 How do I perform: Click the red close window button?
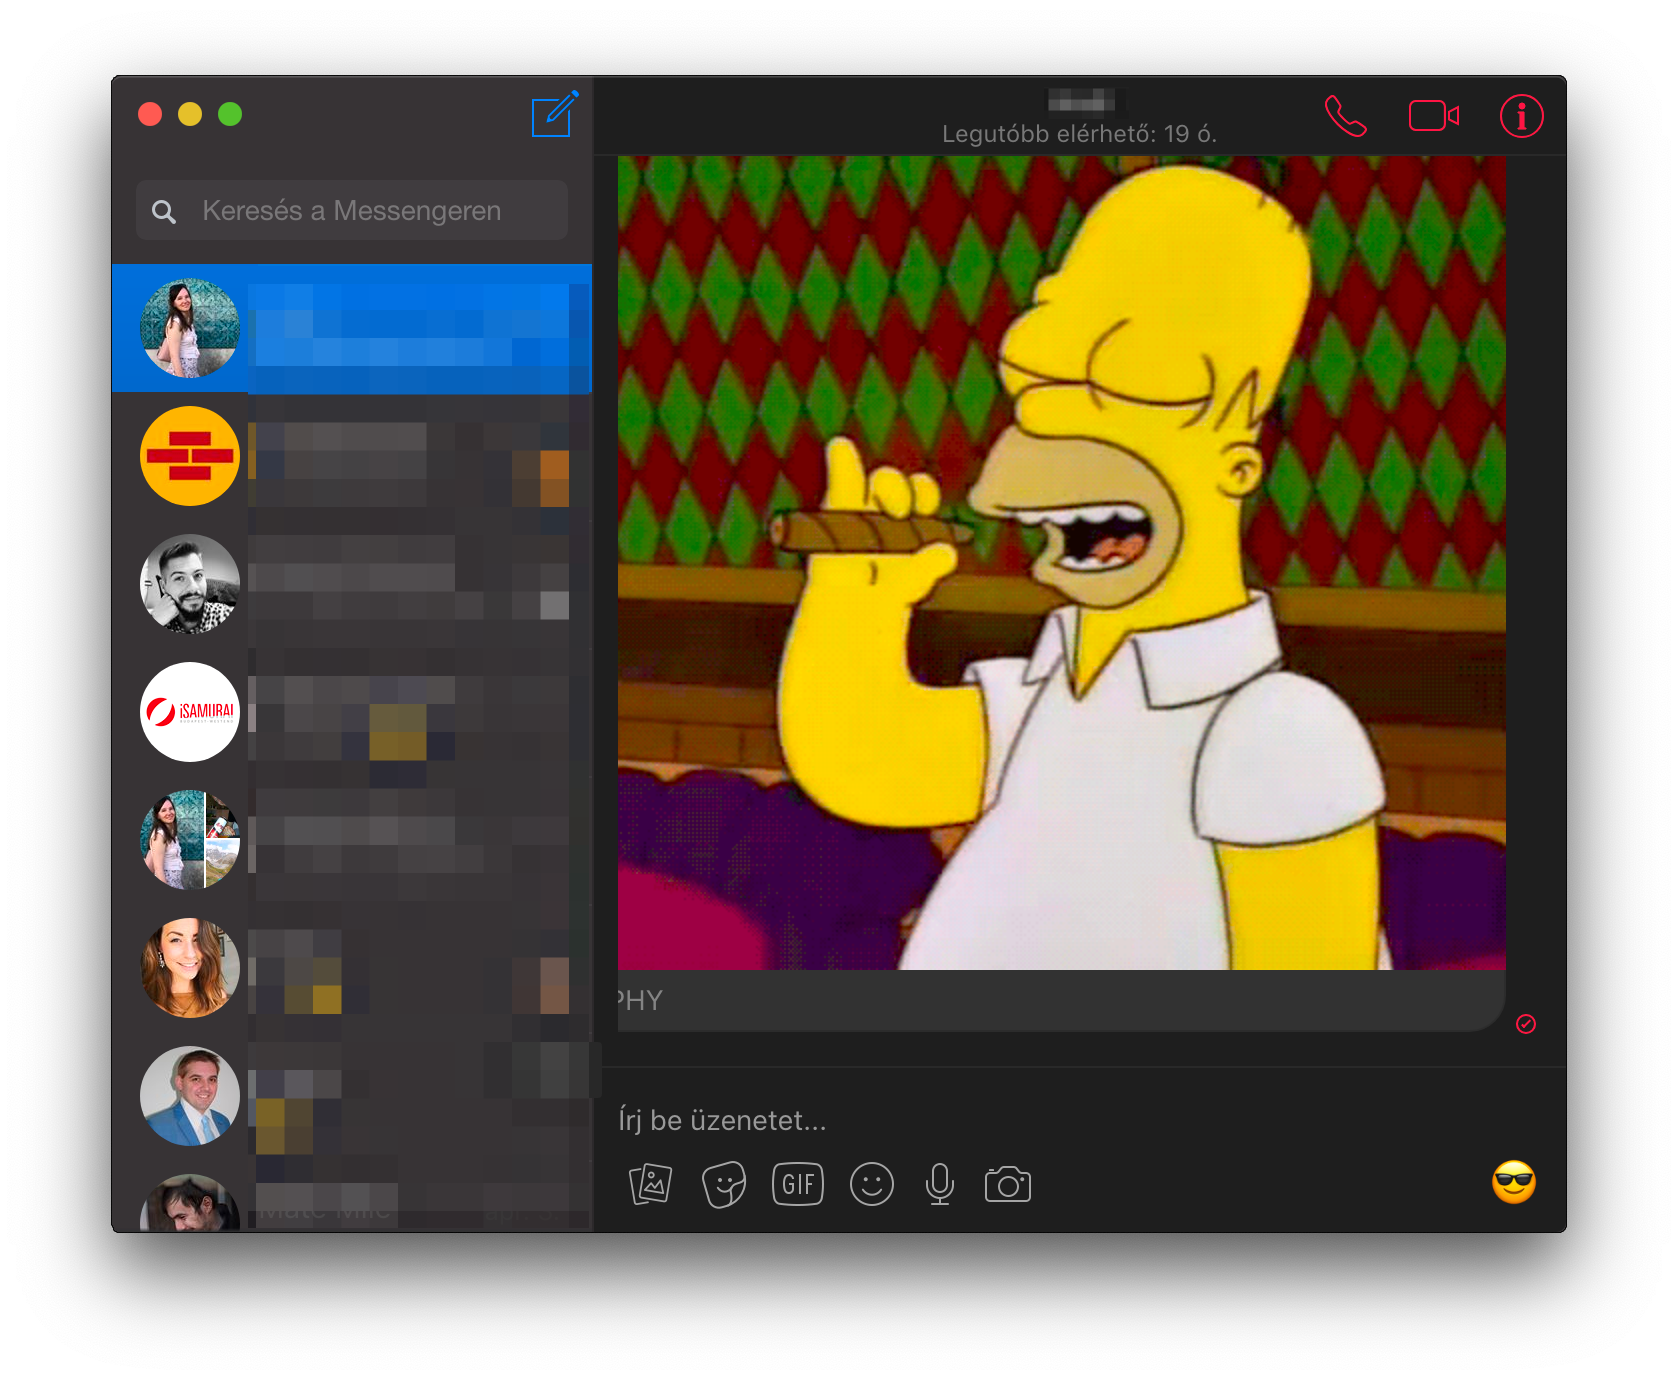tap(150, 114)
